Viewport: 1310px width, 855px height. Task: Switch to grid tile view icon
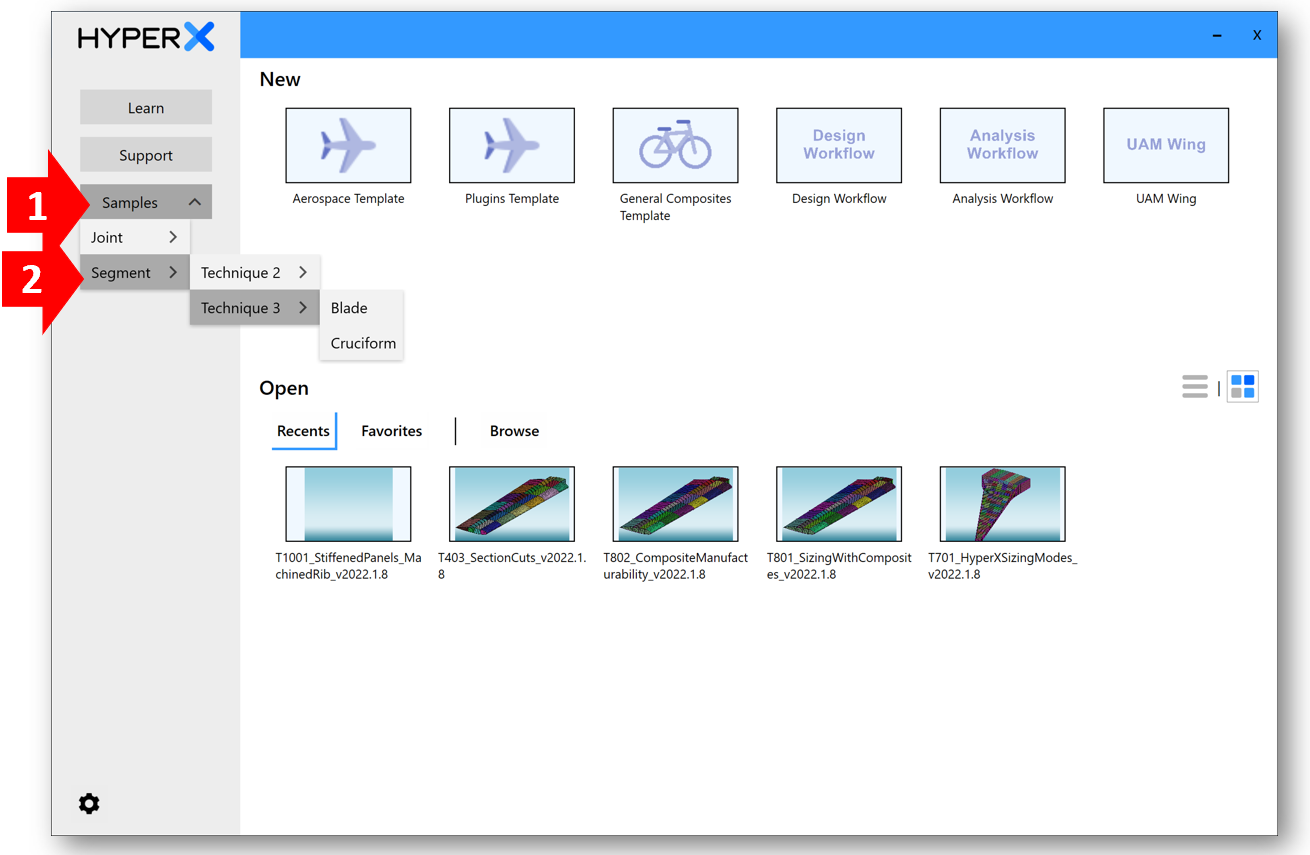click(x=1243, y=386)
